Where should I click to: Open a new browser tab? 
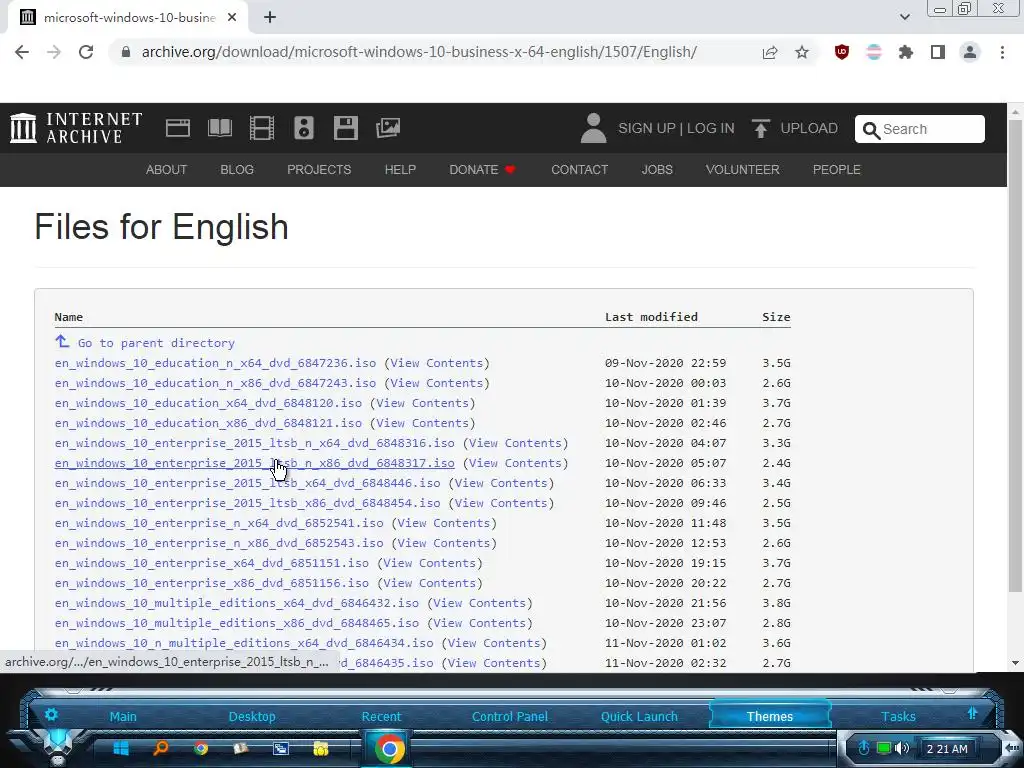(270, 18)
